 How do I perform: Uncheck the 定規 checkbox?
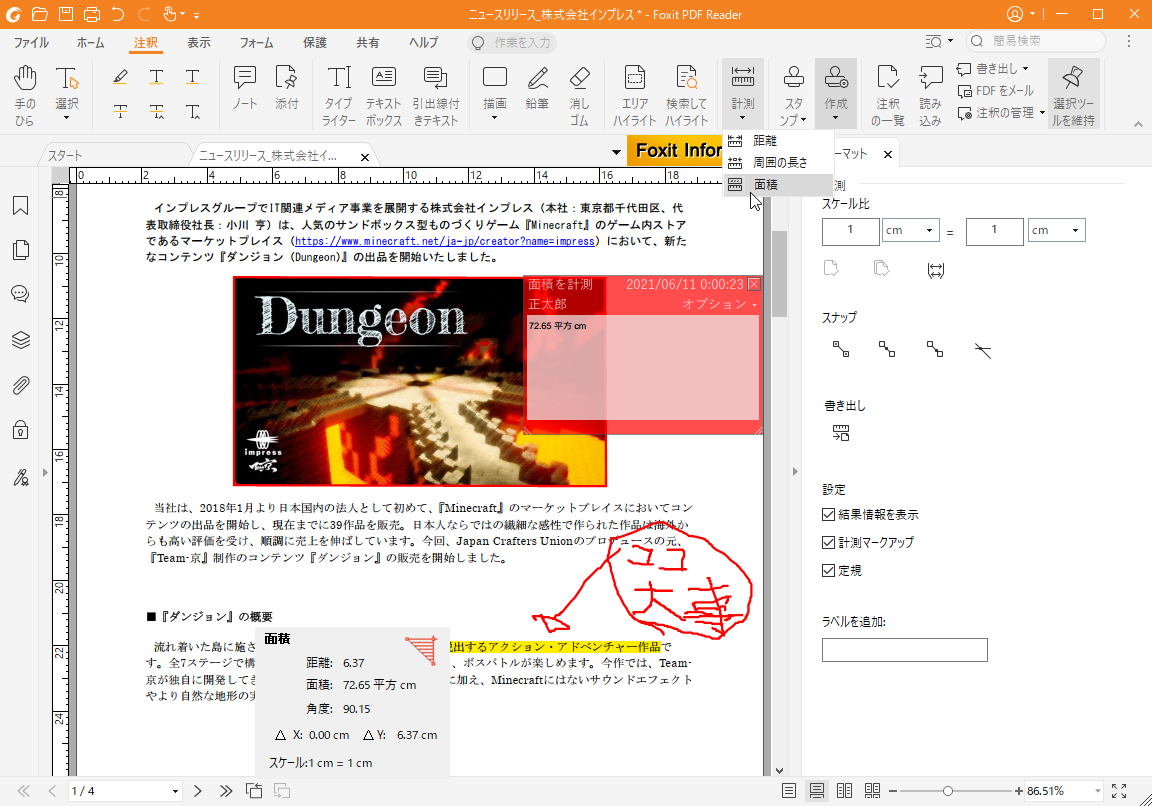(x=829, y=570)
